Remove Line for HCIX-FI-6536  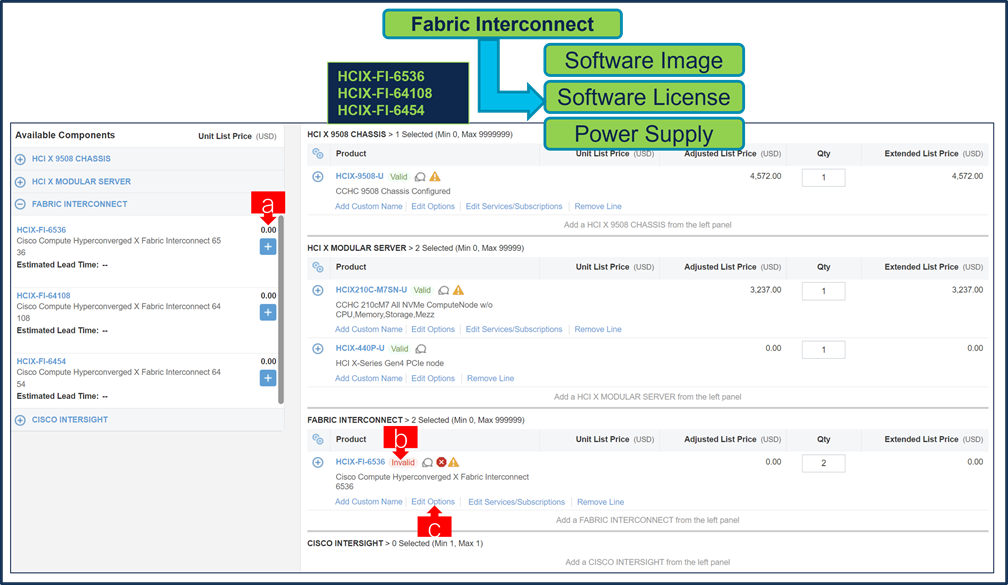click(600, 502)
